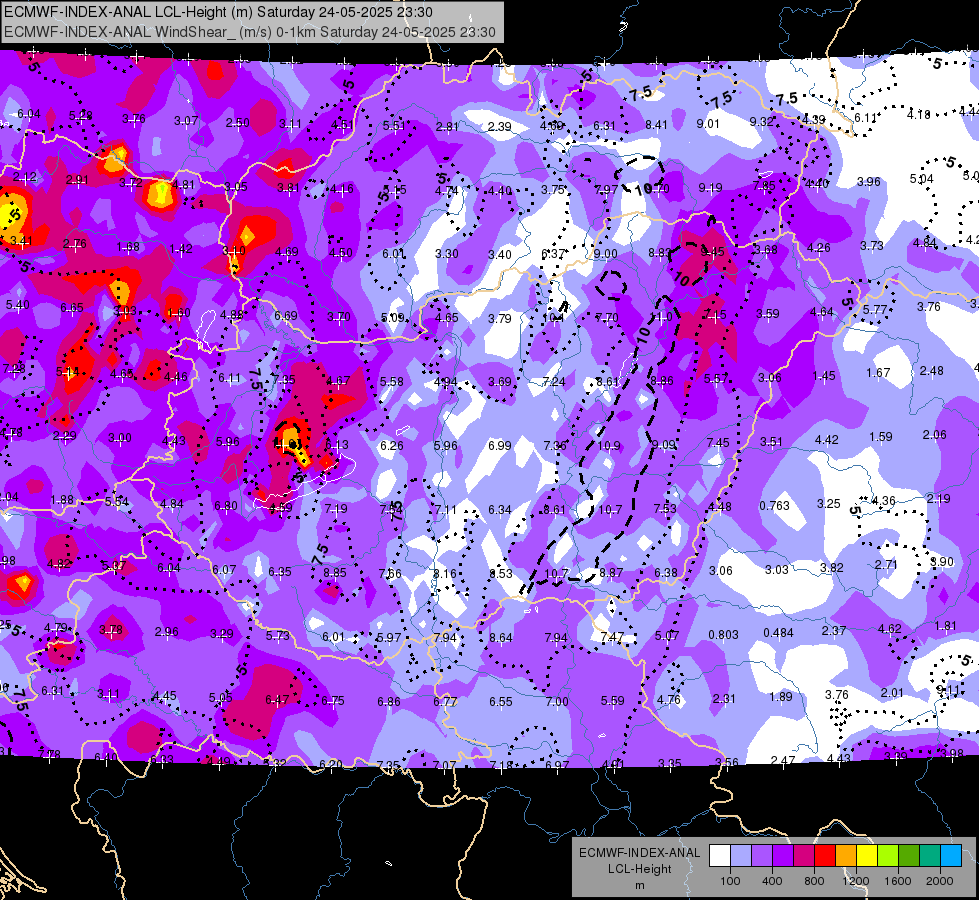Click the grid value 9.32 near the top
Screen dimensions: 979x900
coord(761,121)
